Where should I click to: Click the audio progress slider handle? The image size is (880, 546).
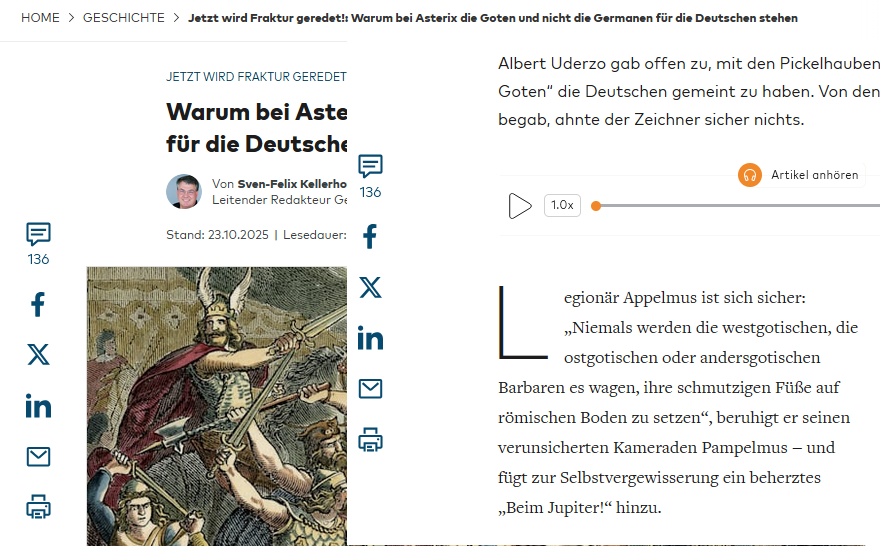[596, 206]
